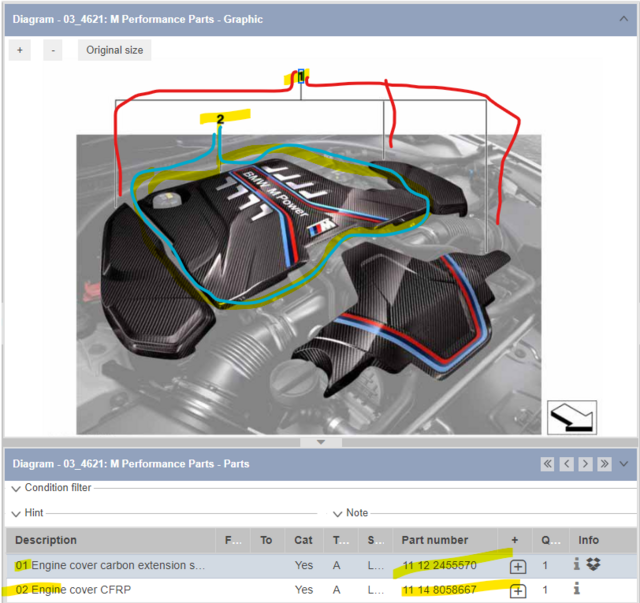This screenshot has height=603, width=640.
Task: Expand the Note section
Action: 338,513
